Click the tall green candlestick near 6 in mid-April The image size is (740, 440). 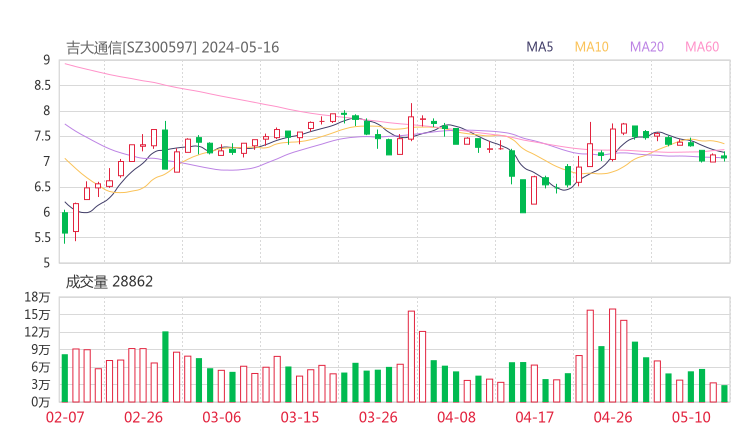click(523, 196)
